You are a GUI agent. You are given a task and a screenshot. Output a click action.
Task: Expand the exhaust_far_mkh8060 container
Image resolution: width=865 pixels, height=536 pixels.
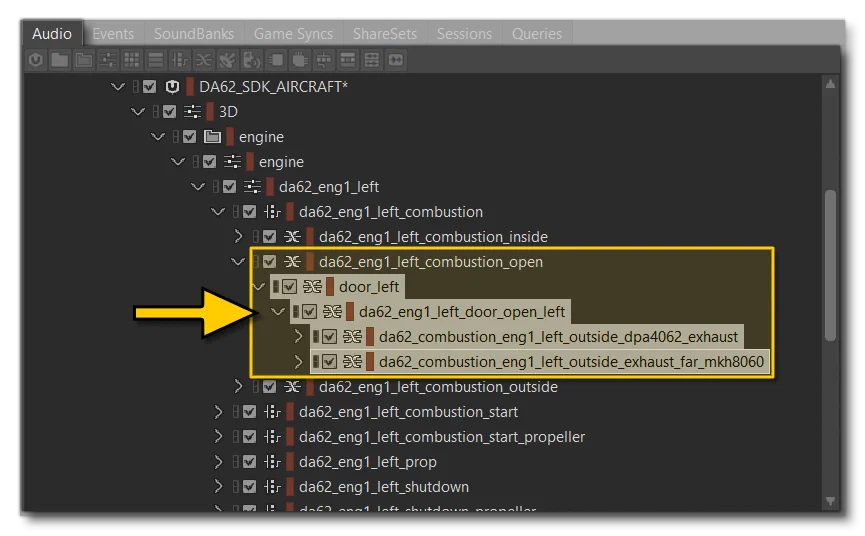[298, 362]
